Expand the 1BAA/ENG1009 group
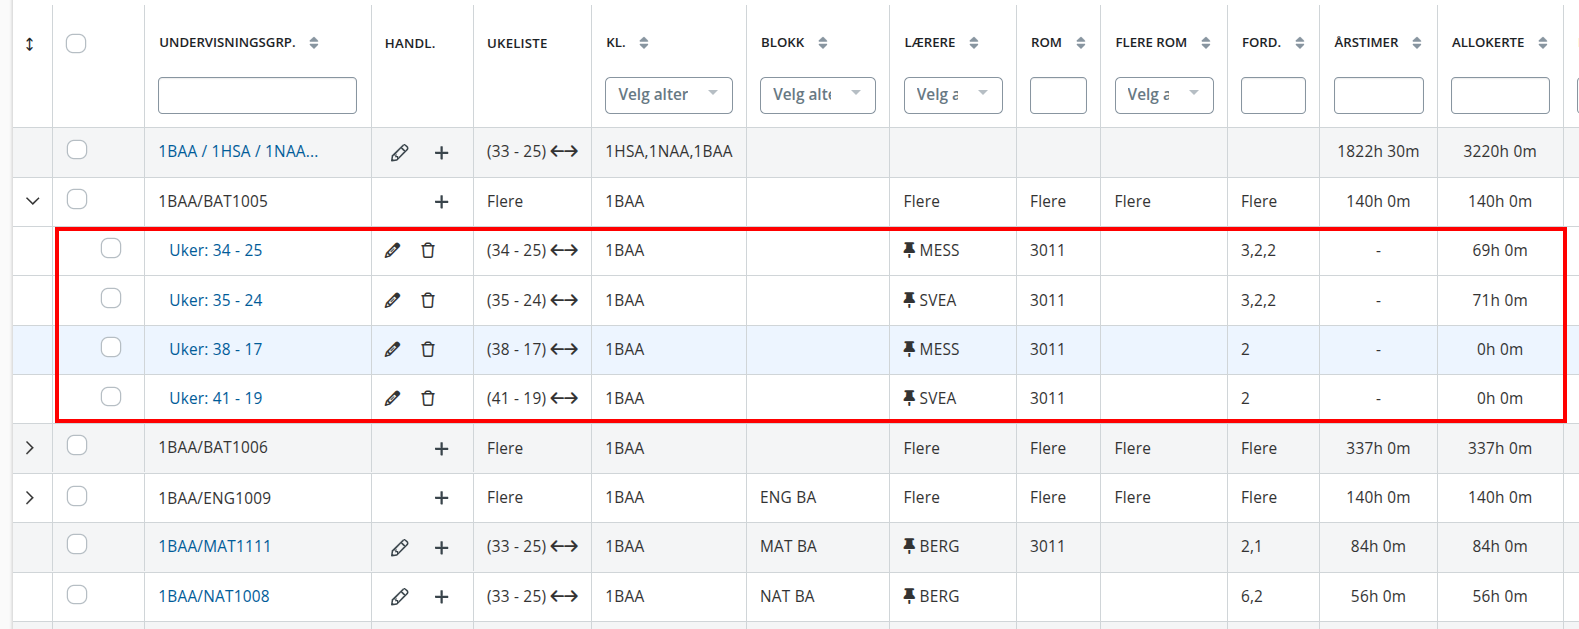 [x=30, y=497]
